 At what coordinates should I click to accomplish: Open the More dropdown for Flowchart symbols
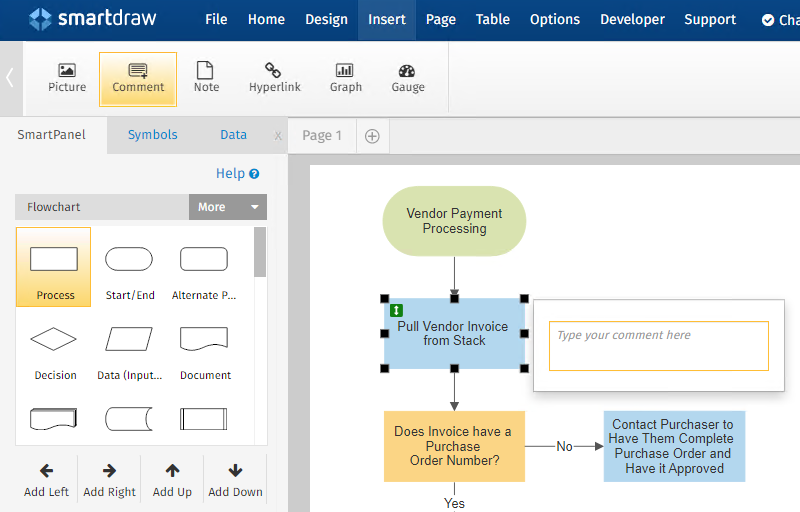click(x=227, y=207)
